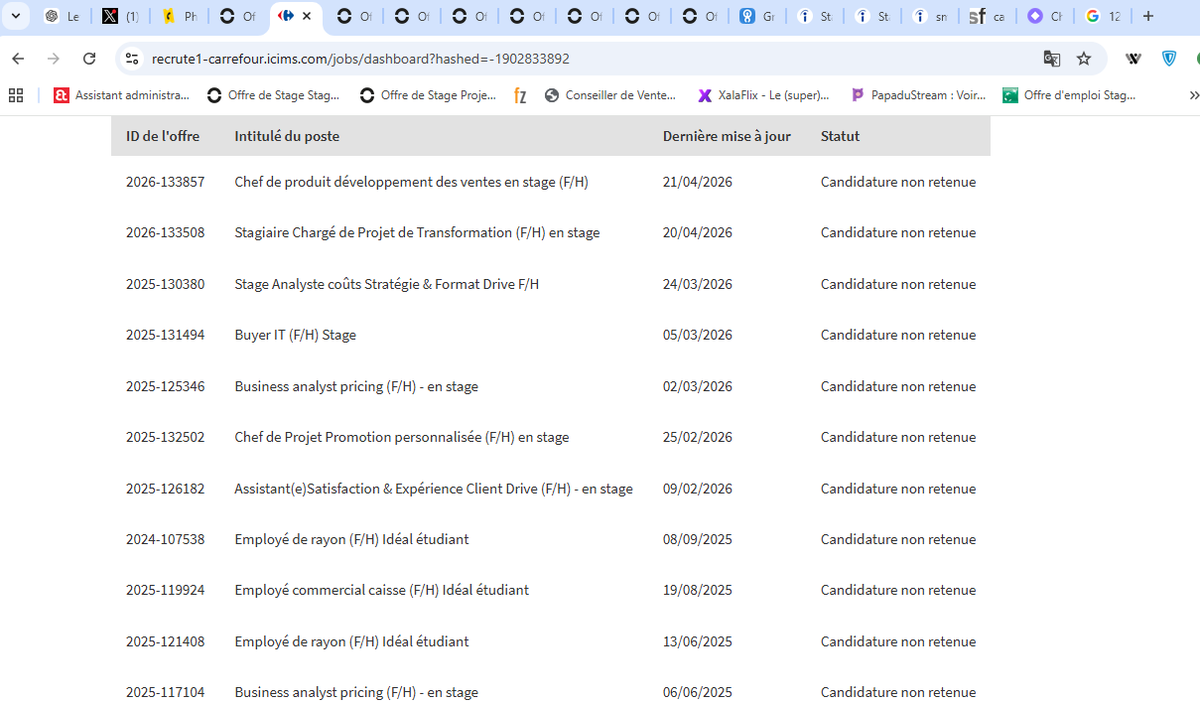Expand the bookmarks overflow chevron

(x=1192, y=96)
